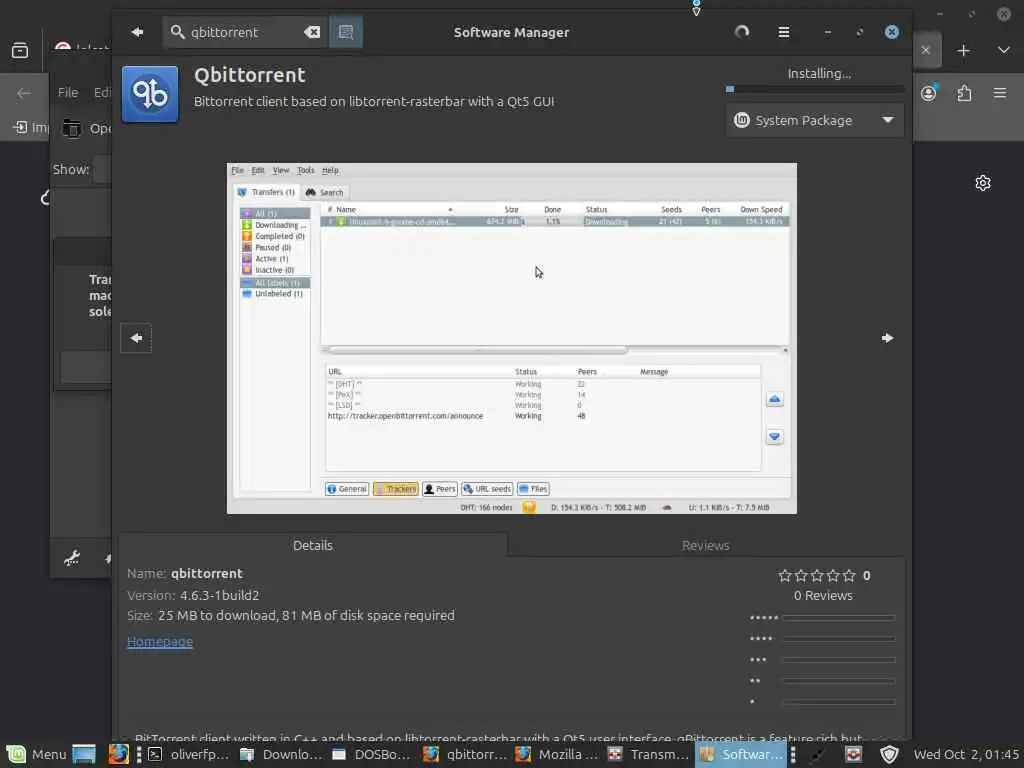
Task: Open the Firefox account icon in browser
Action: point(929,93)
